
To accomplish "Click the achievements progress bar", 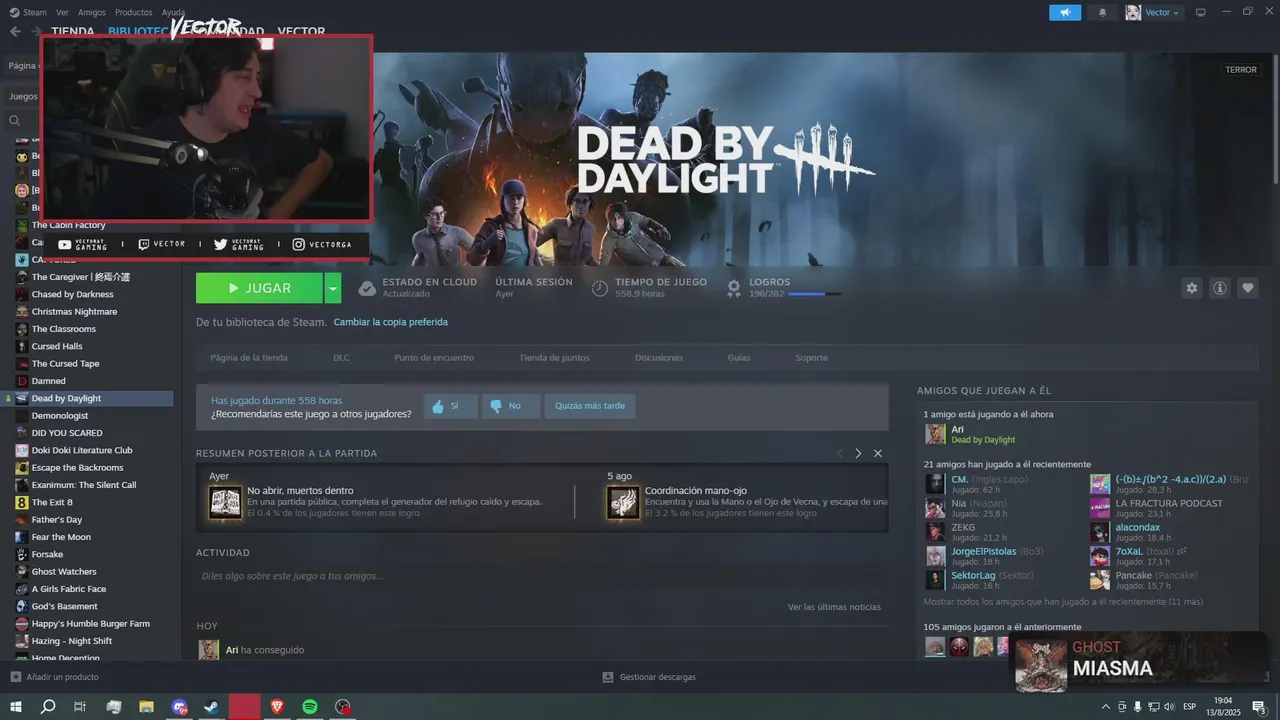I will pyautogui.click(x=814, y=294).
